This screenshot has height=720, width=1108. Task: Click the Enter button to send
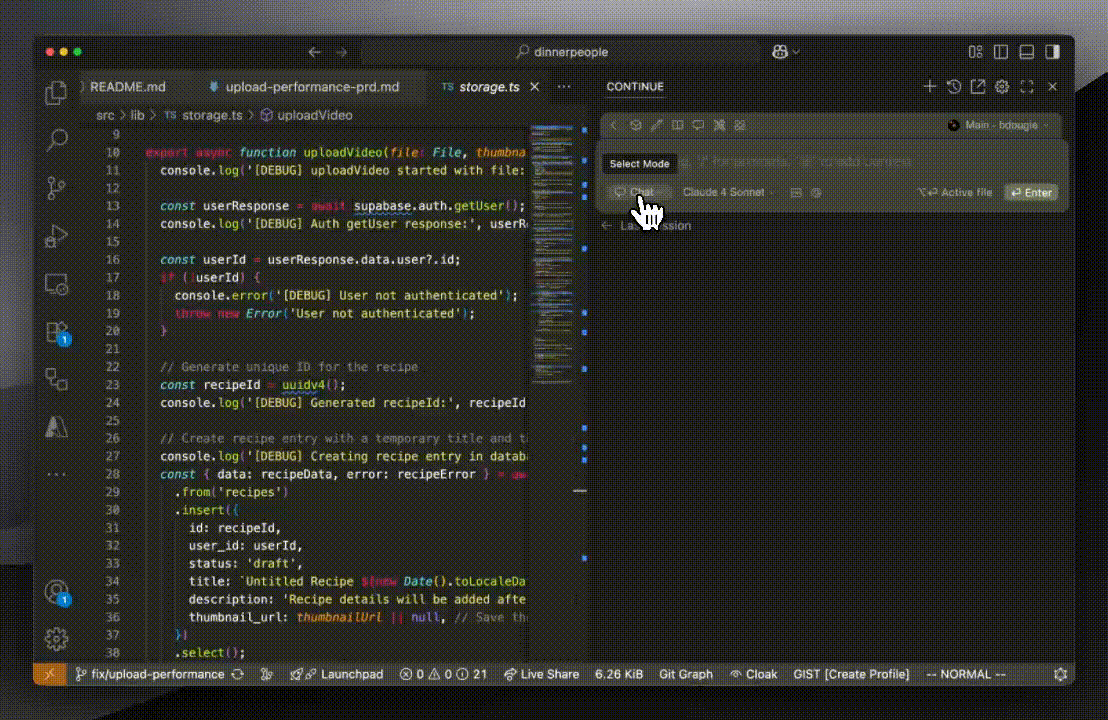coord(1030,192)
